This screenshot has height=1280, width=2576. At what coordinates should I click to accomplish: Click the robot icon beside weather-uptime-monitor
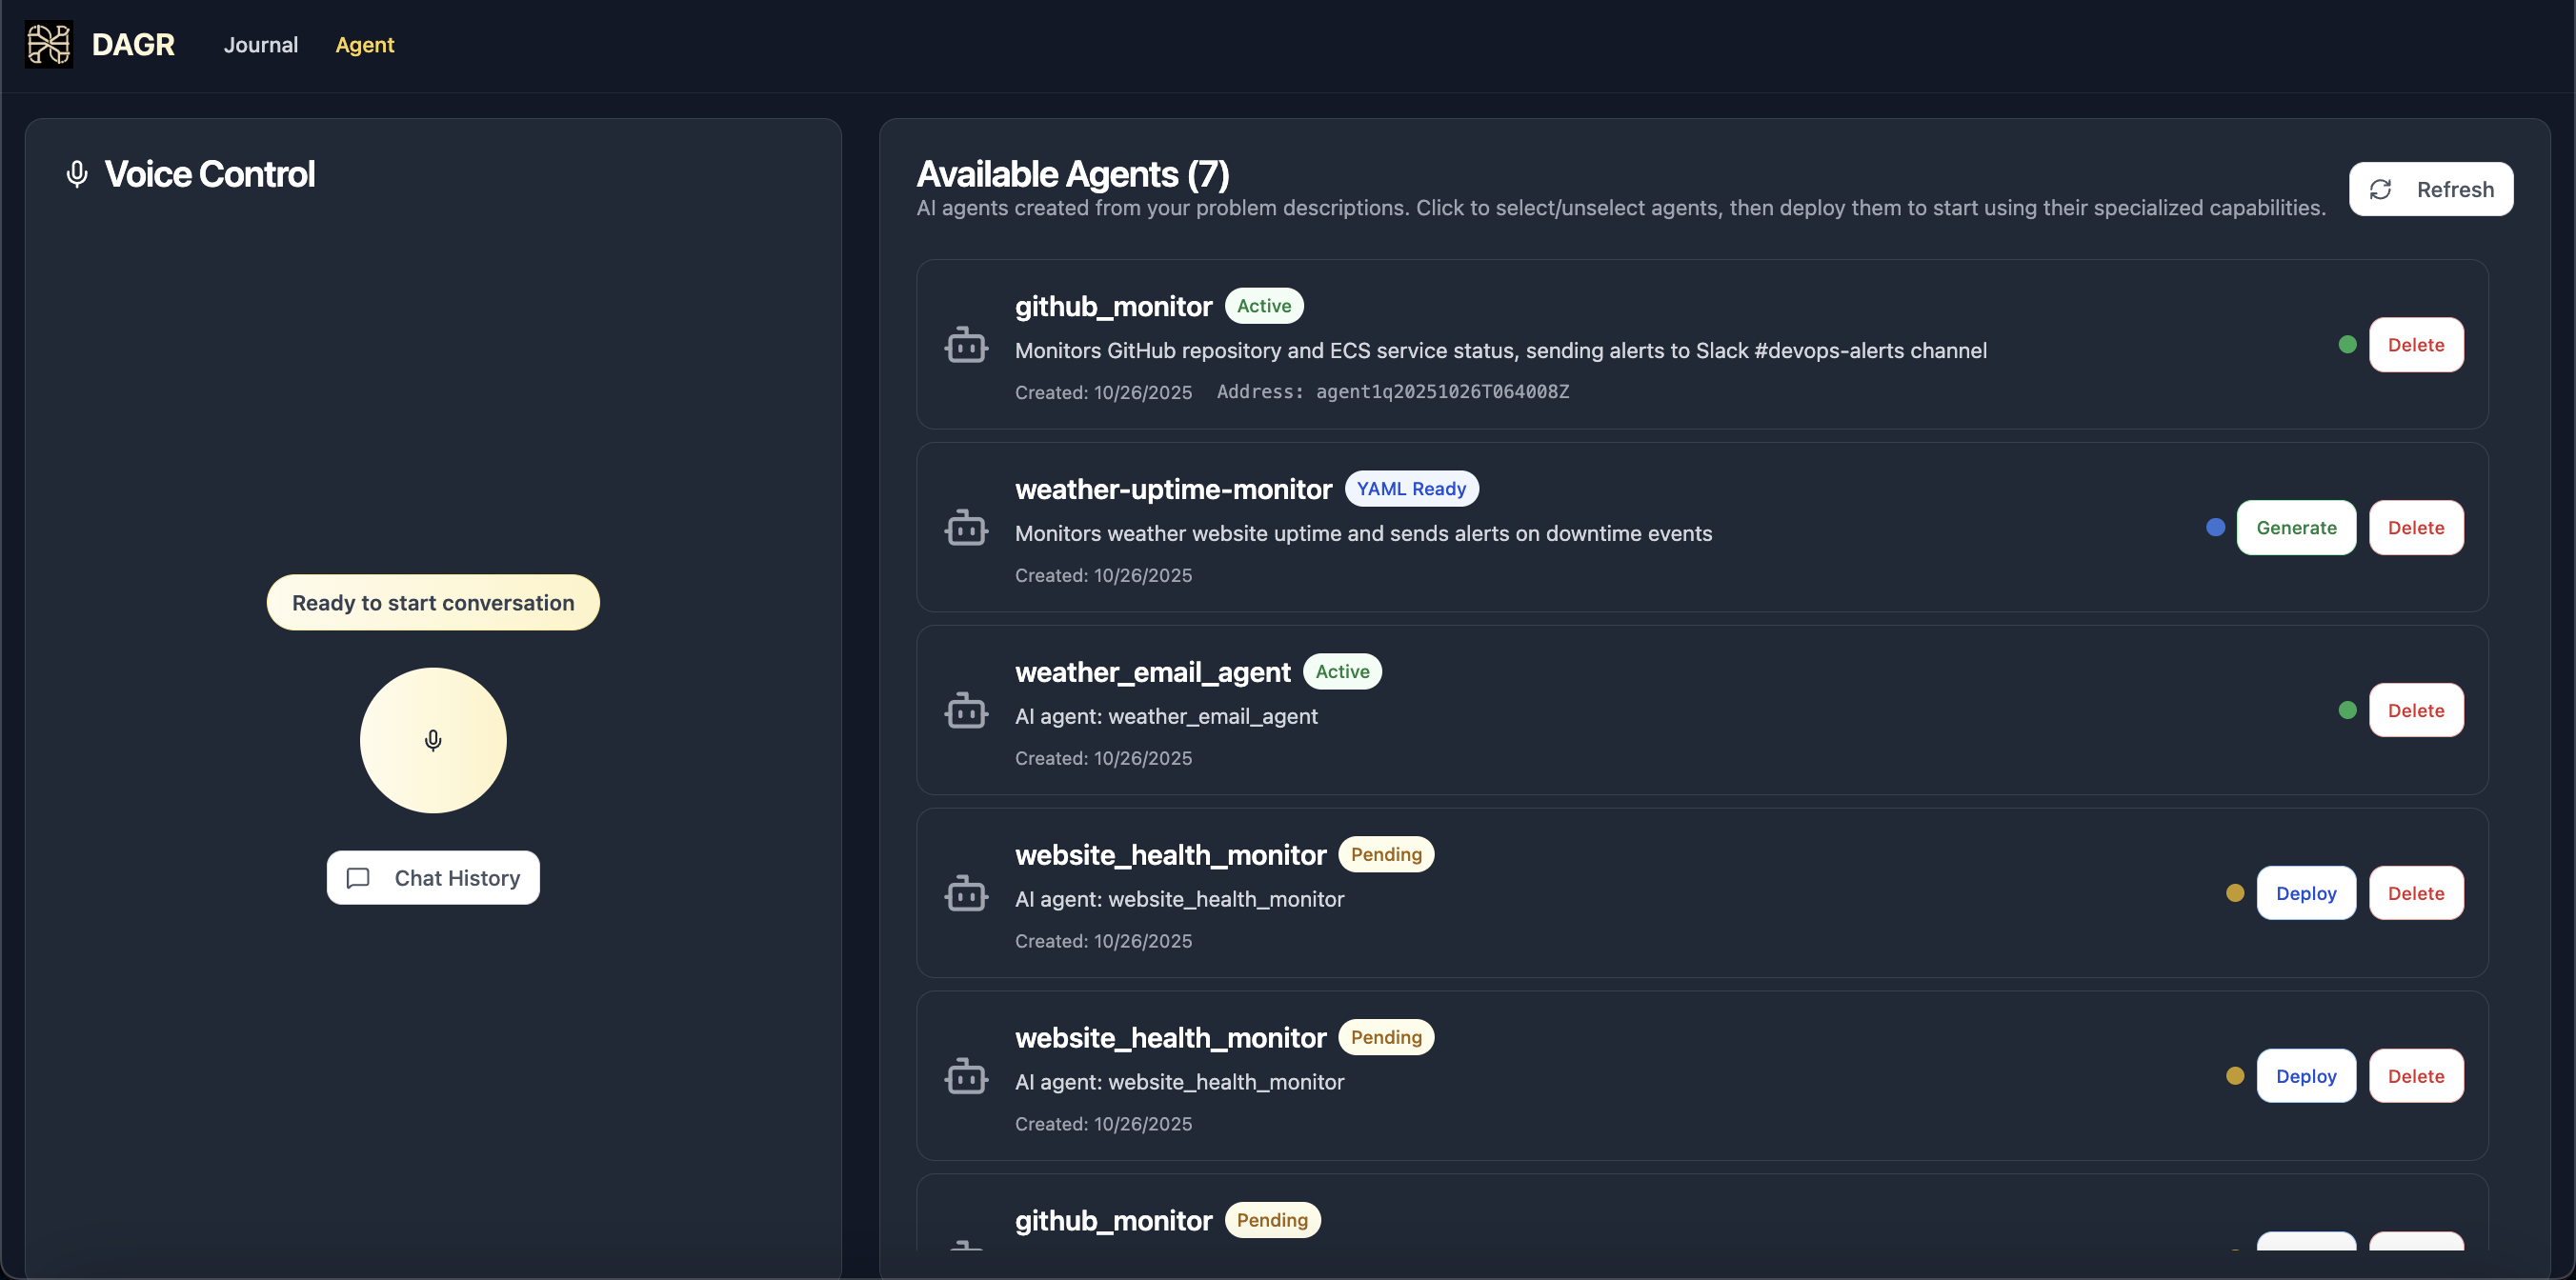(966, 528)
